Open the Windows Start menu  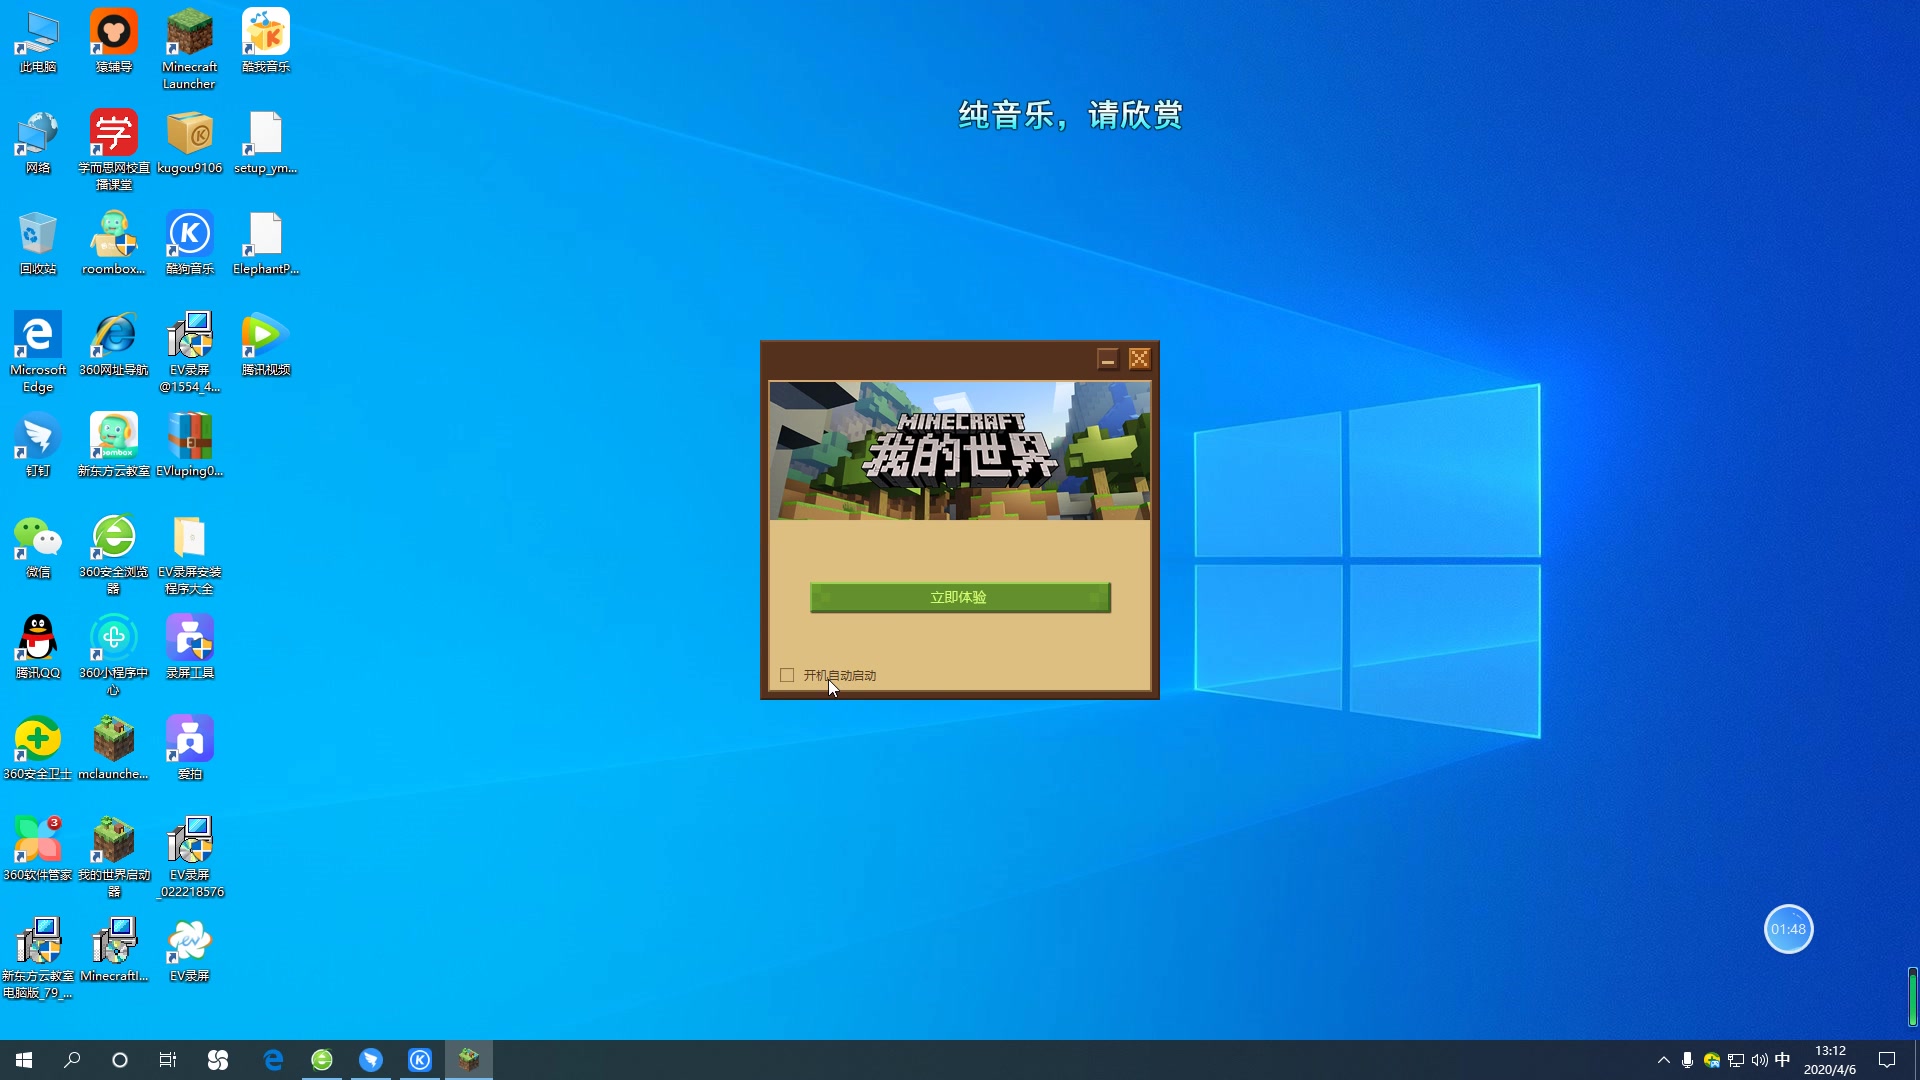(24, 1060)
